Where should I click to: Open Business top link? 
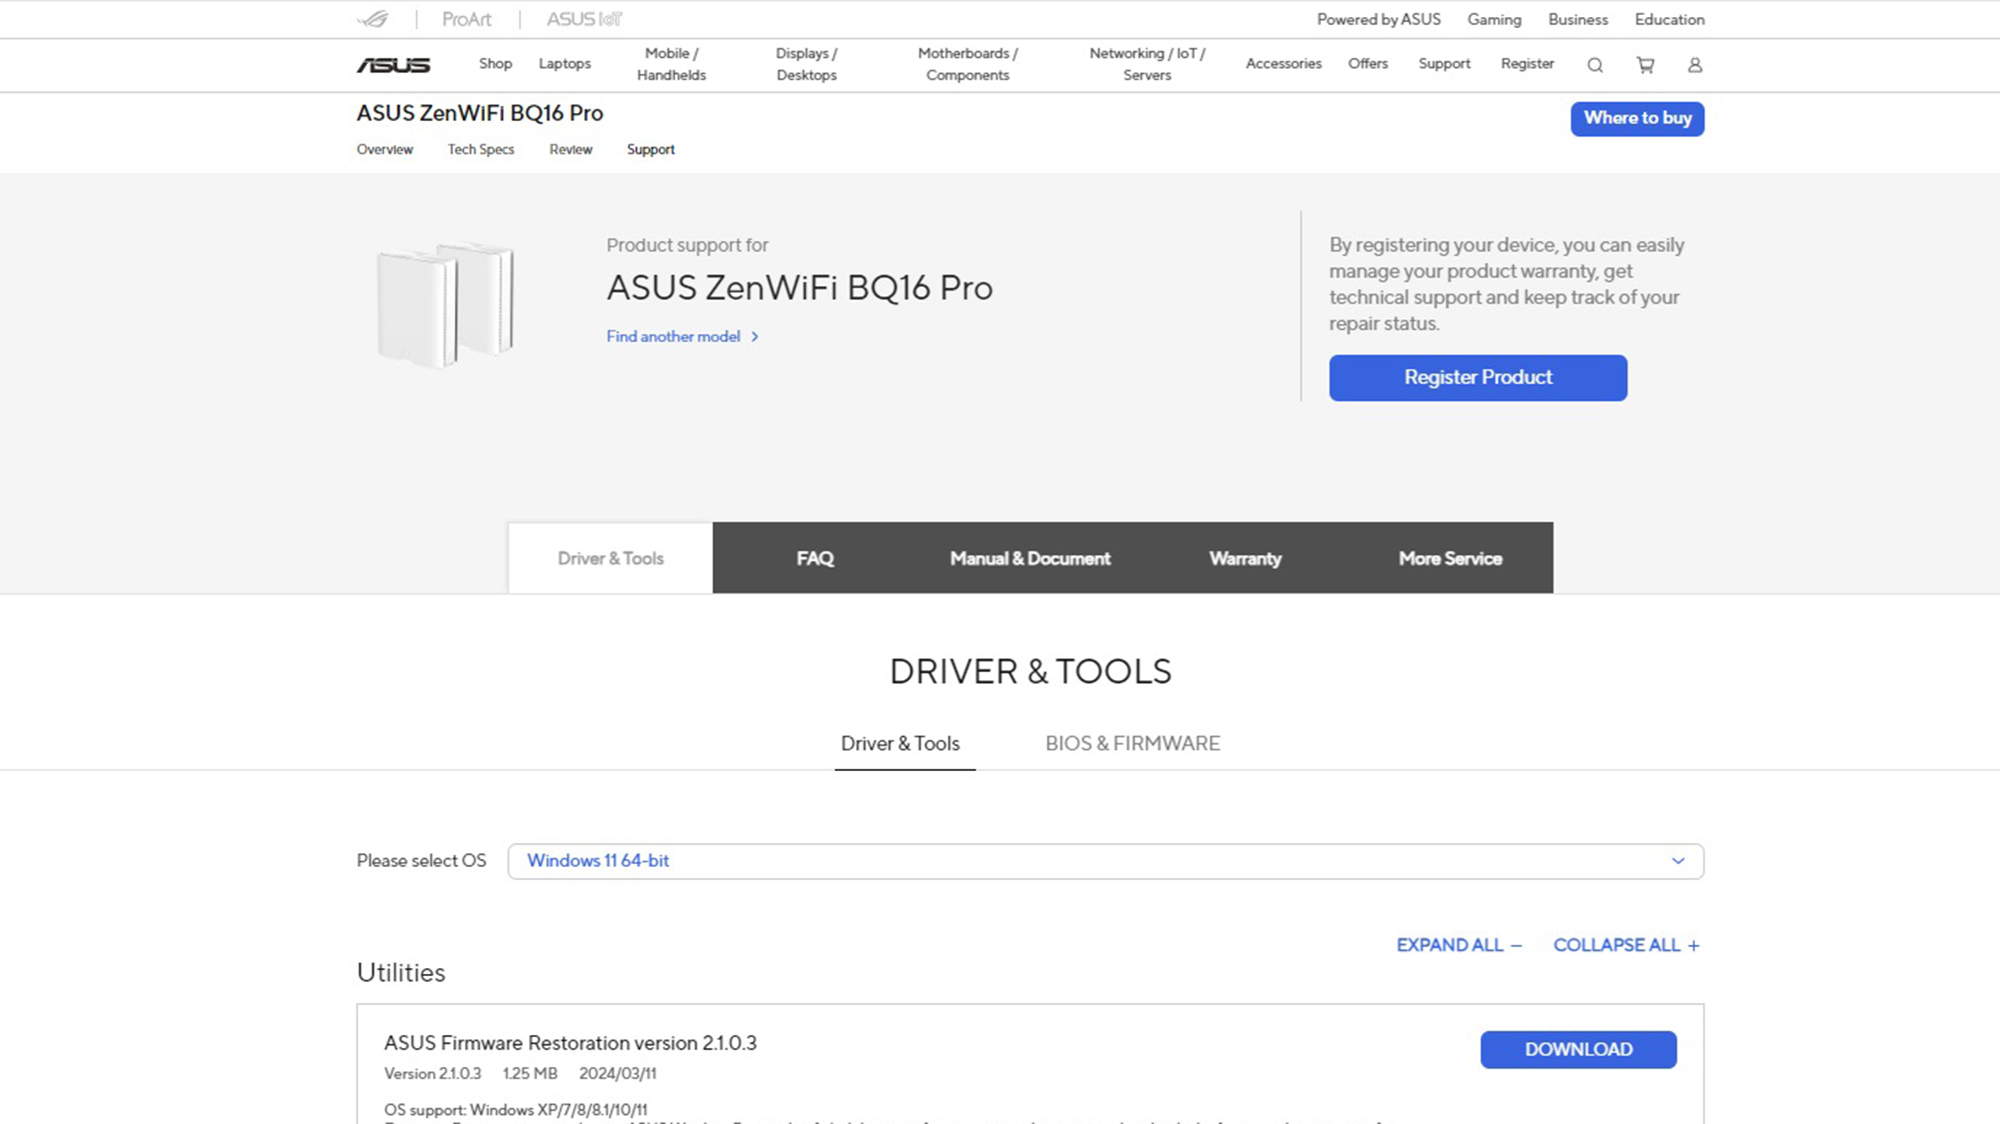[x=1578, y=19]
